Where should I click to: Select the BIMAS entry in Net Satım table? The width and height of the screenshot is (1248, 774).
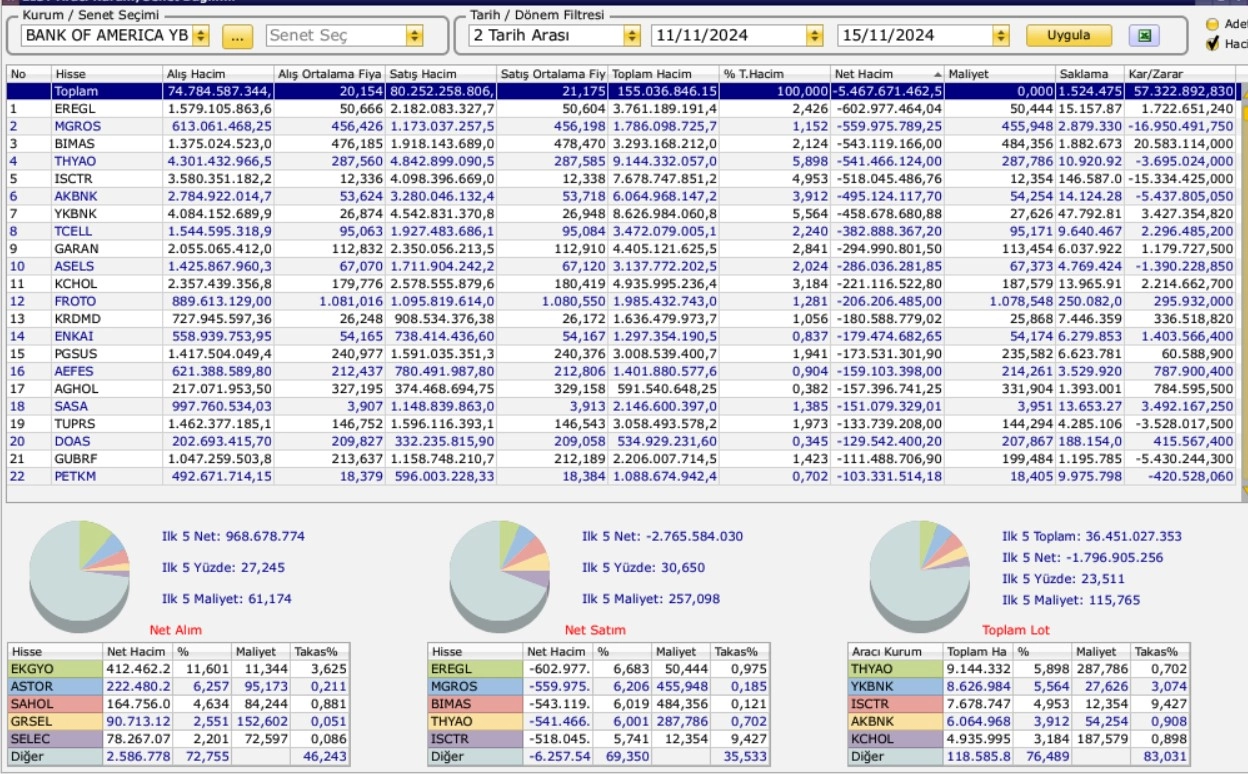[599, 703]
